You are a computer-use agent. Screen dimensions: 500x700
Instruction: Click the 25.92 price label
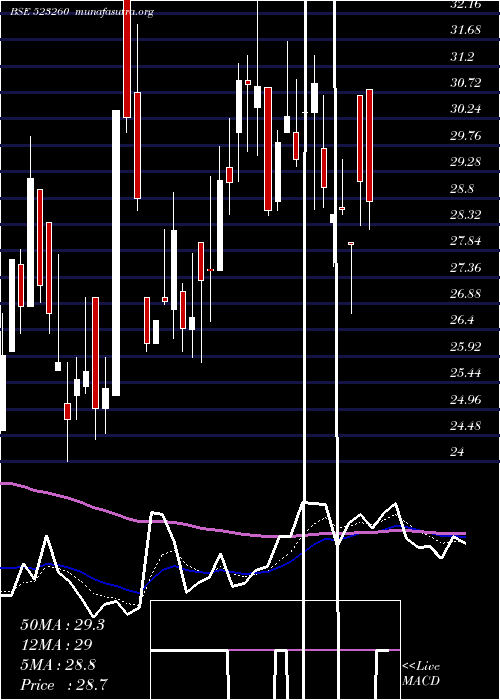466,346
